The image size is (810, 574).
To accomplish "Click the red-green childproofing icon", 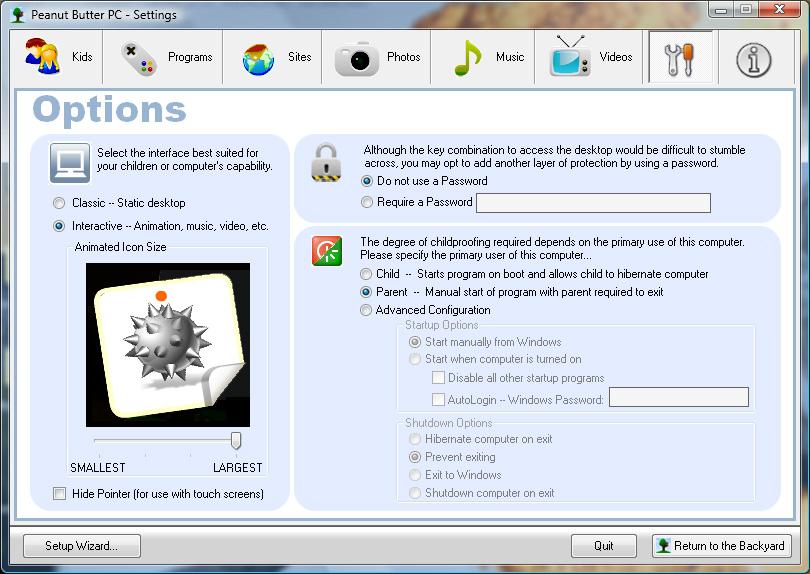I will click(326, 251).
